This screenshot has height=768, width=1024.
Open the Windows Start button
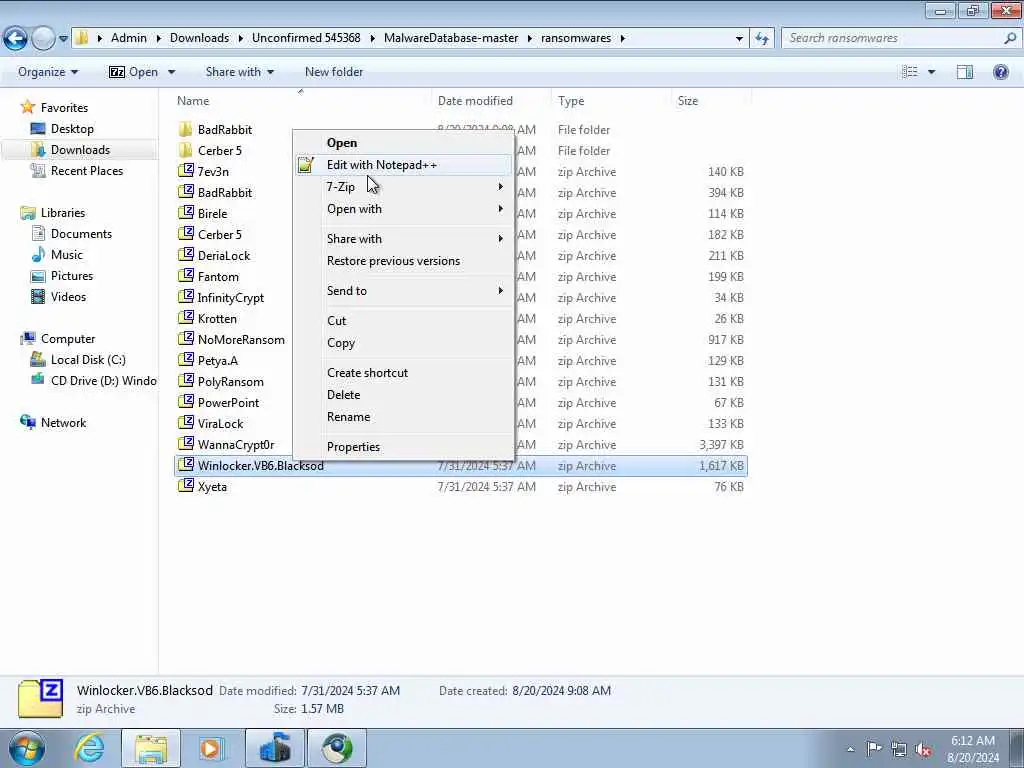click(x=26, y=748)
